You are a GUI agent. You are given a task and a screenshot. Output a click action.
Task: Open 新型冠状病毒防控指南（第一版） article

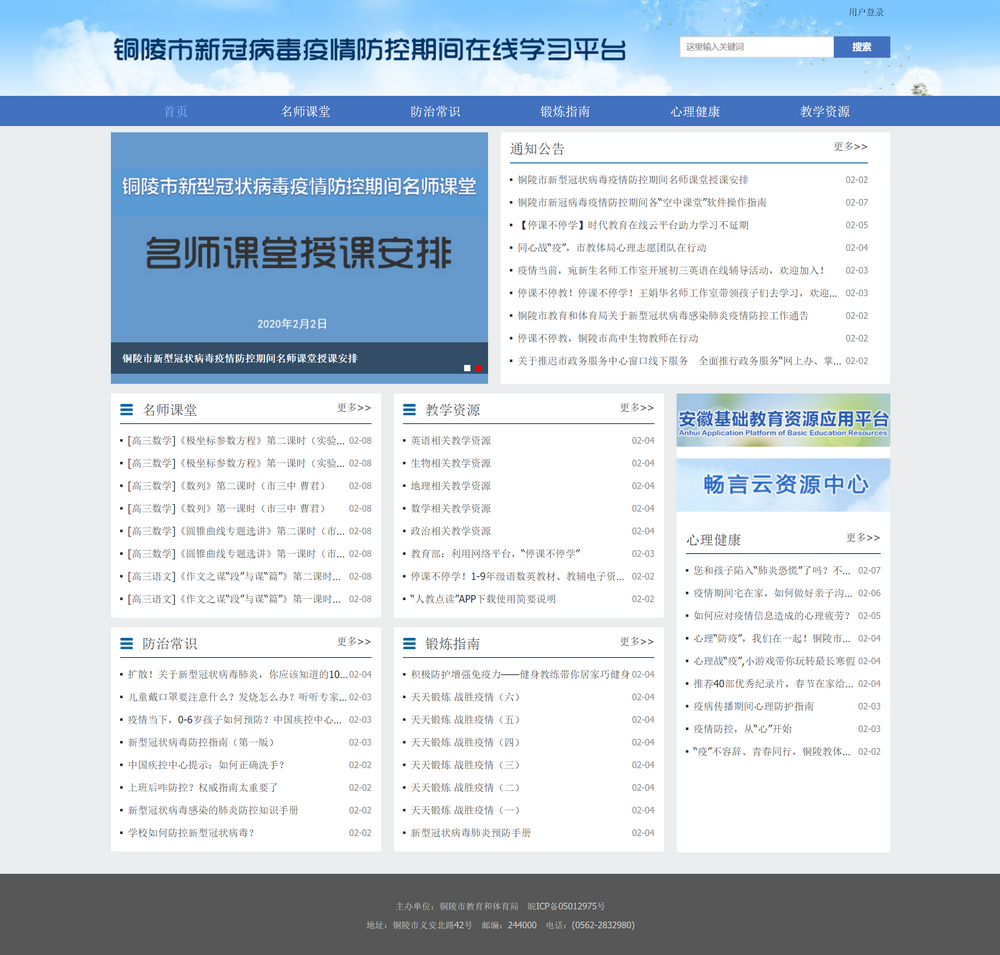tap(201, 743)
